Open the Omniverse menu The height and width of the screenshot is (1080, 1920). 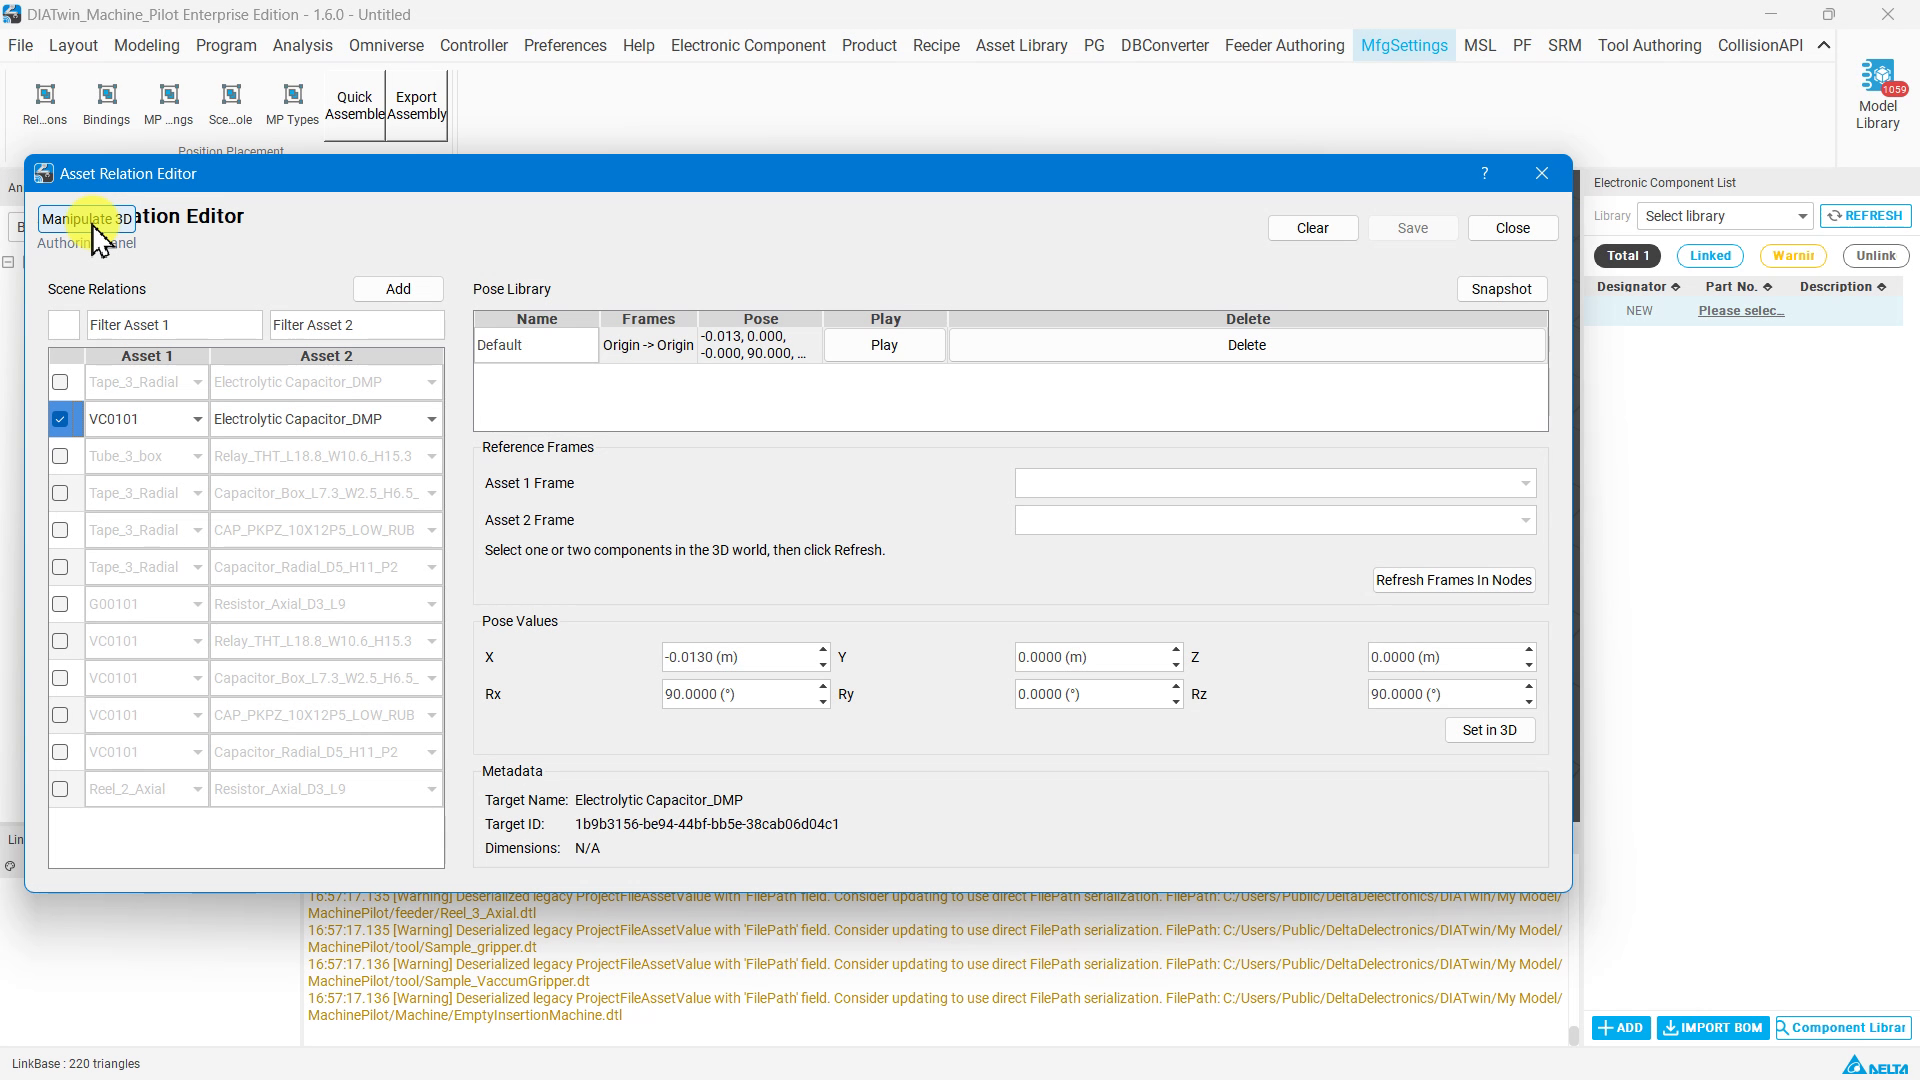coord(386,45)
